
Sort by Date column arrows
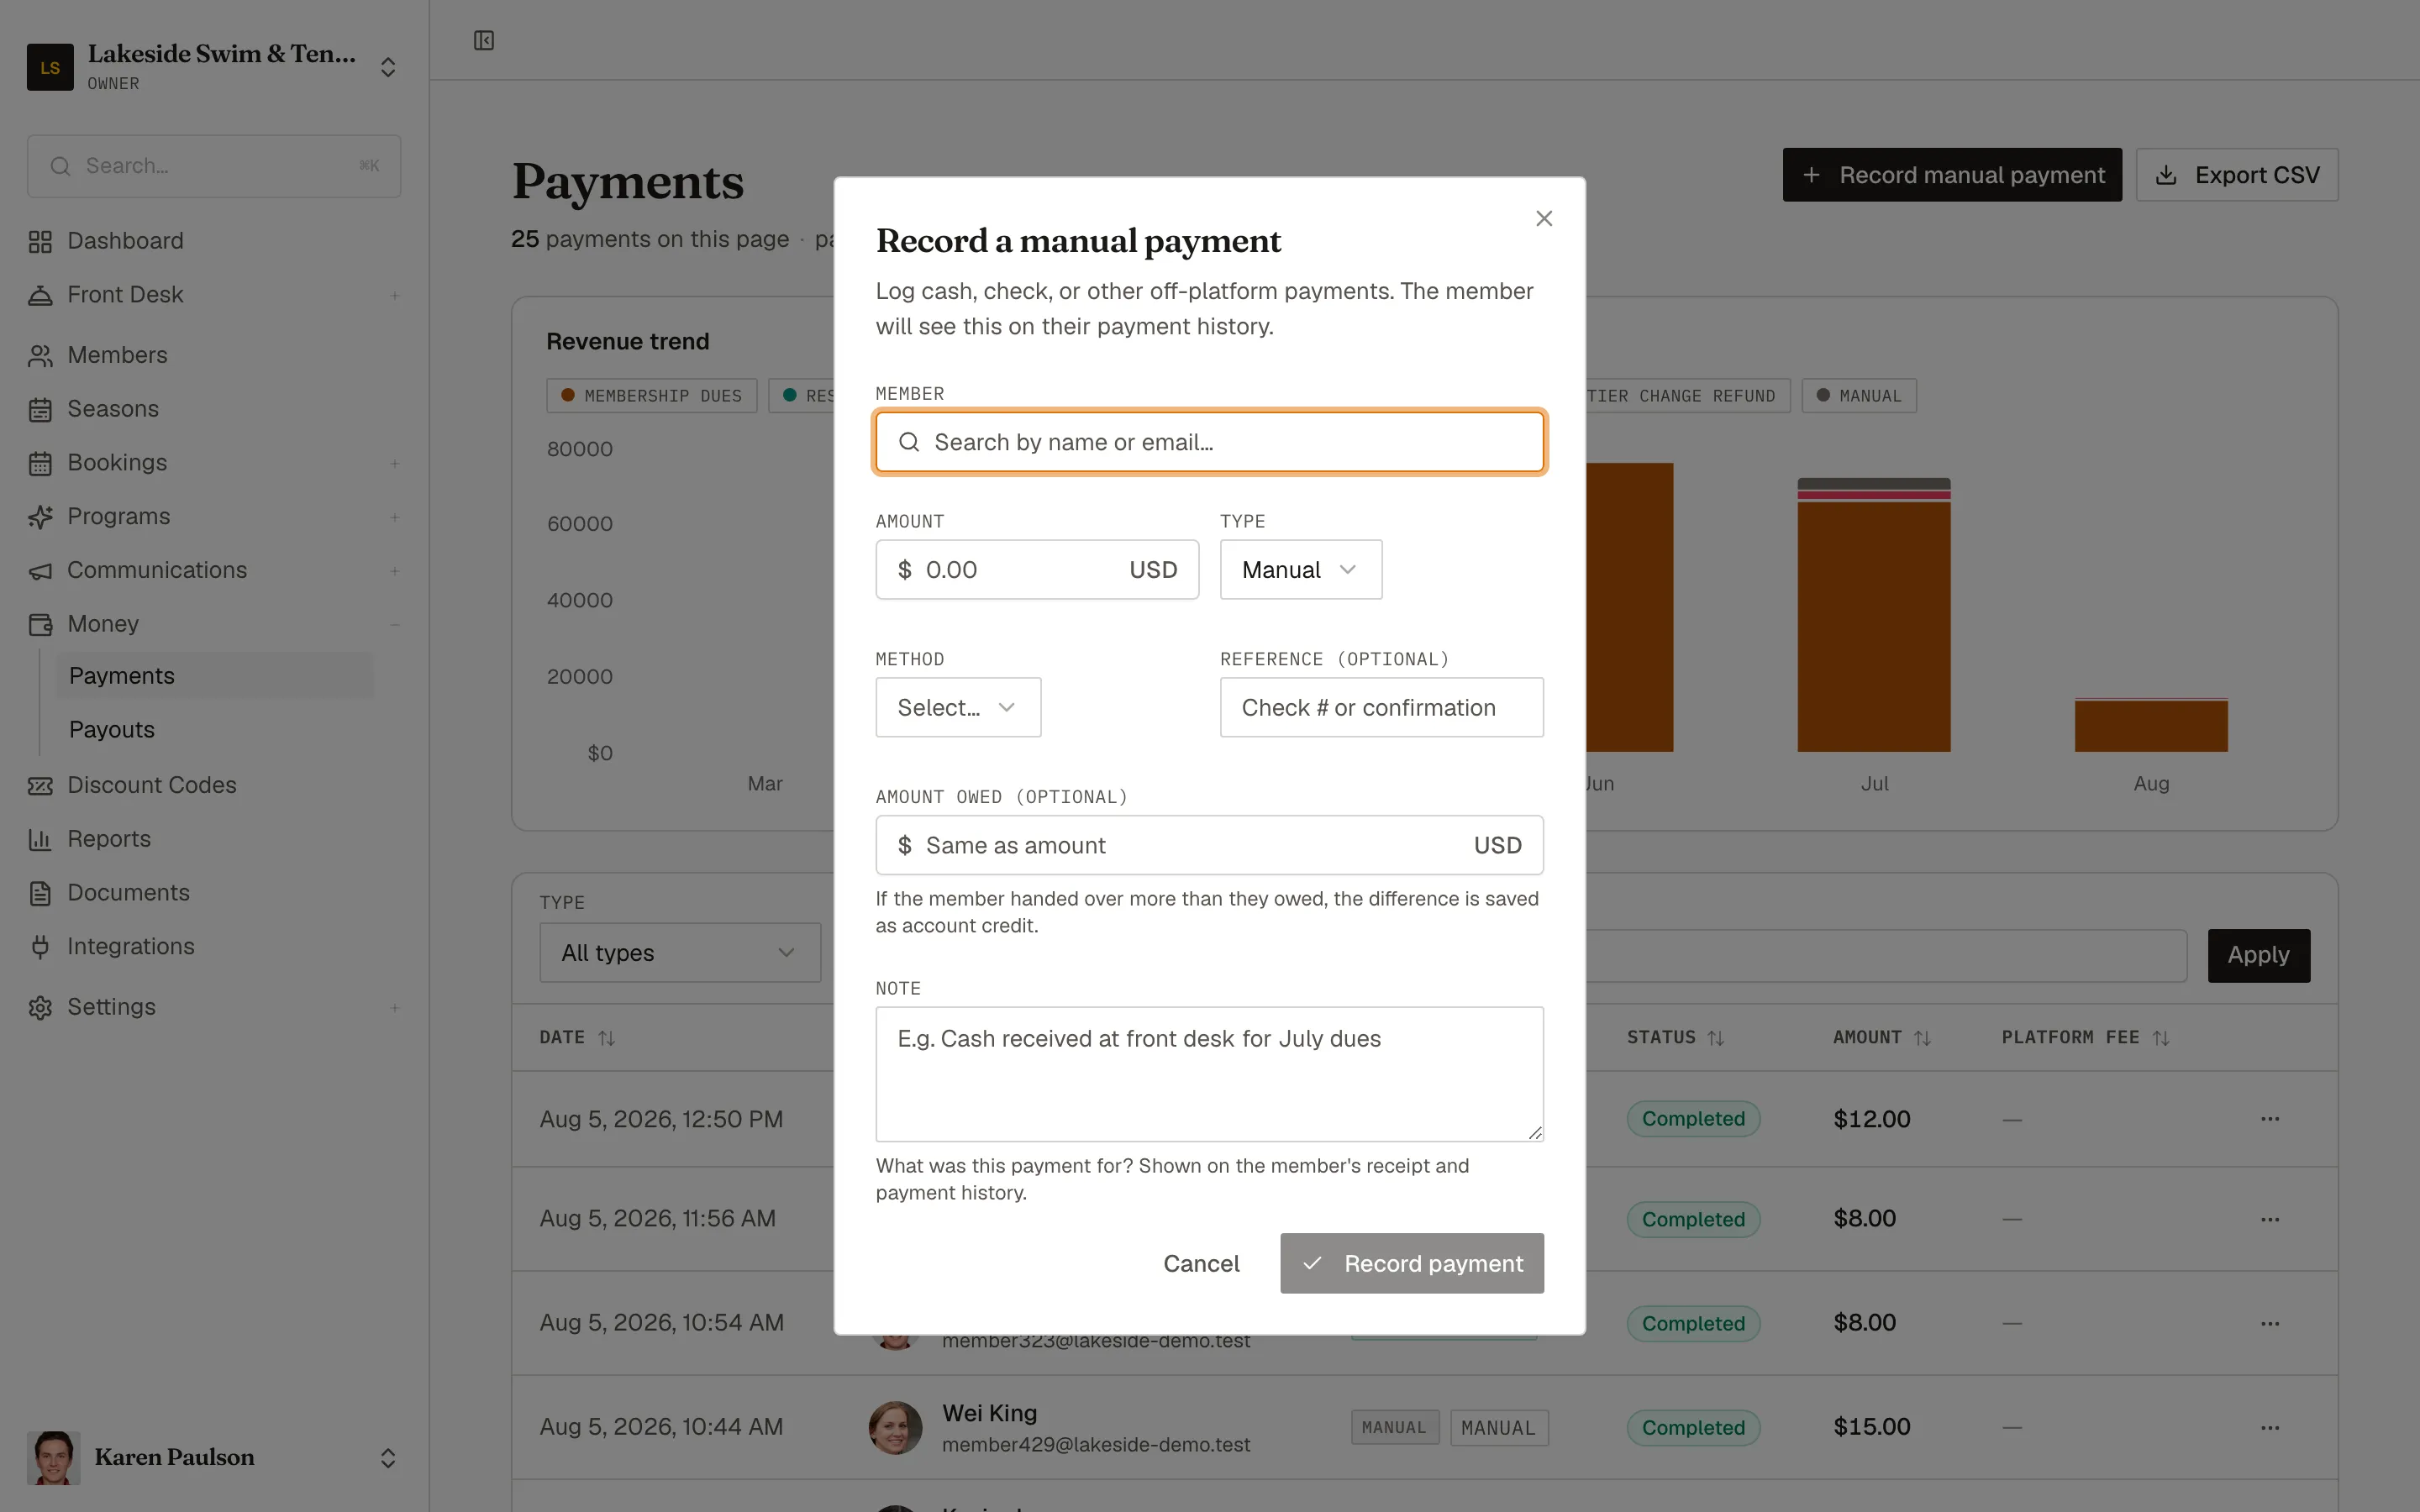point(606,1038)
